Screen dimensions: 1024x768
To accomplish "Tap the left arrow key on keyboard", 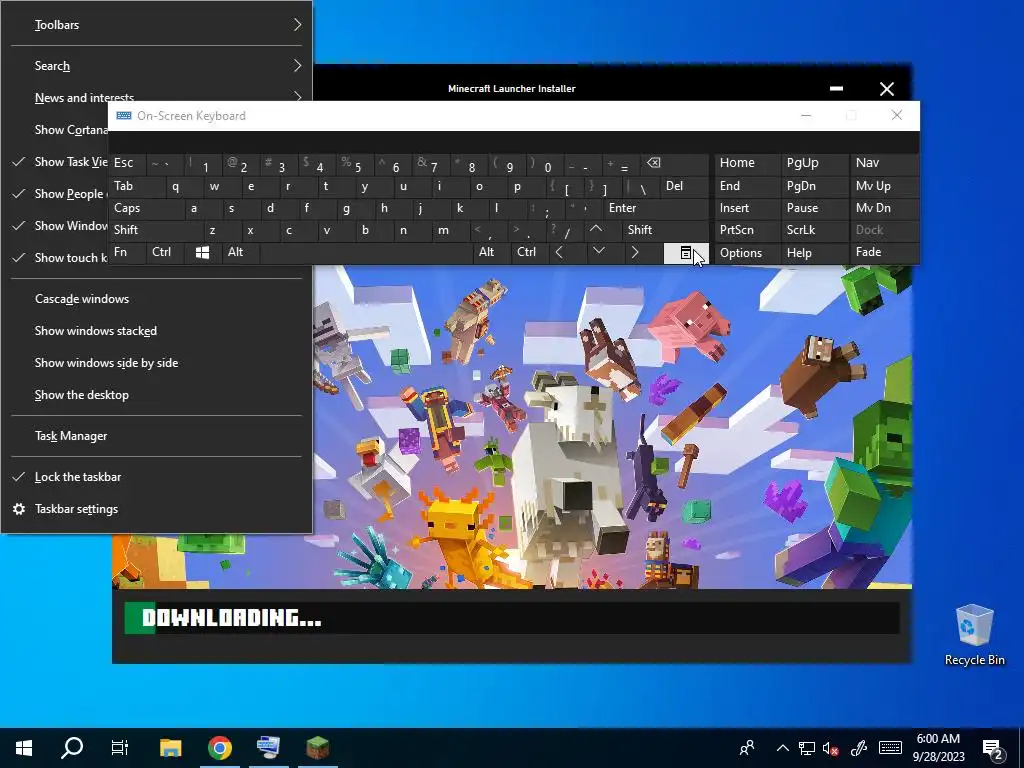I will coord(559,253).
